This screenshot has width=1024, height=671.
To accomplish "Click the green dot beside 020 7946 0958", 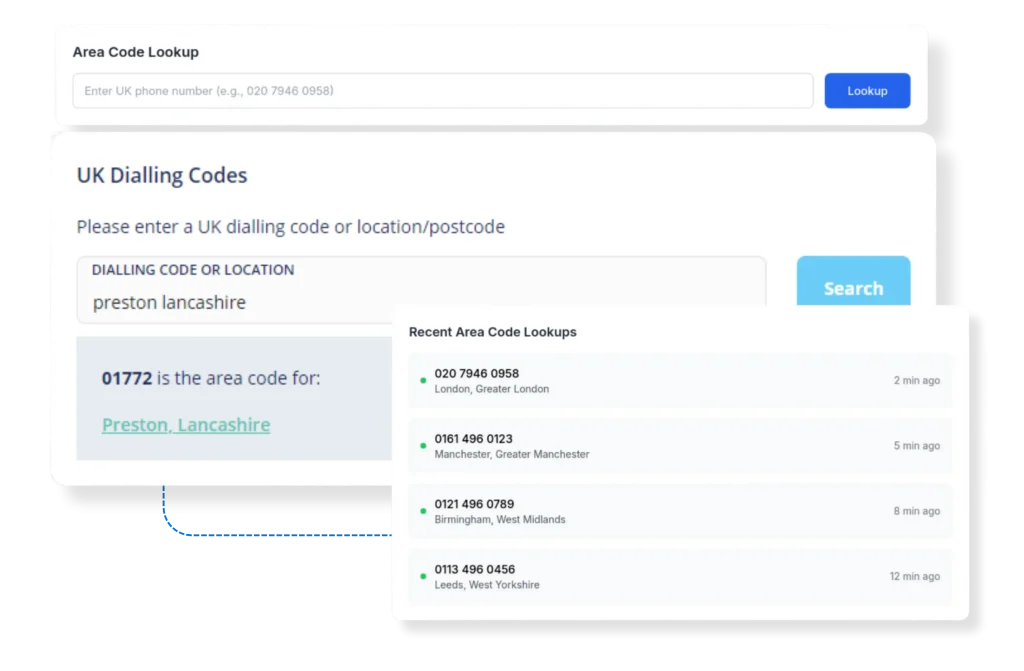I will pyautogui.click(x=423, y=381).
